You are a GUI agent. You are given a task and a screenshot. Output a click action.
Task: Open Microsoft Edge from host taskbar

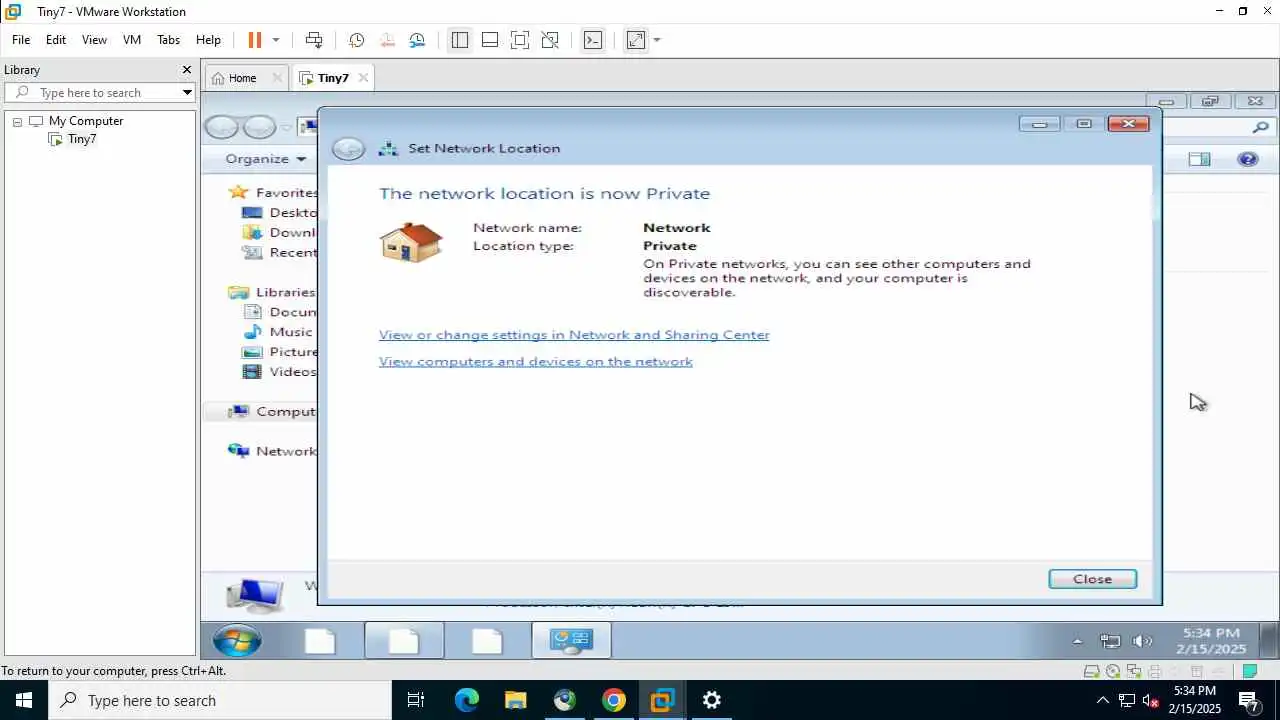click(467, 700)
